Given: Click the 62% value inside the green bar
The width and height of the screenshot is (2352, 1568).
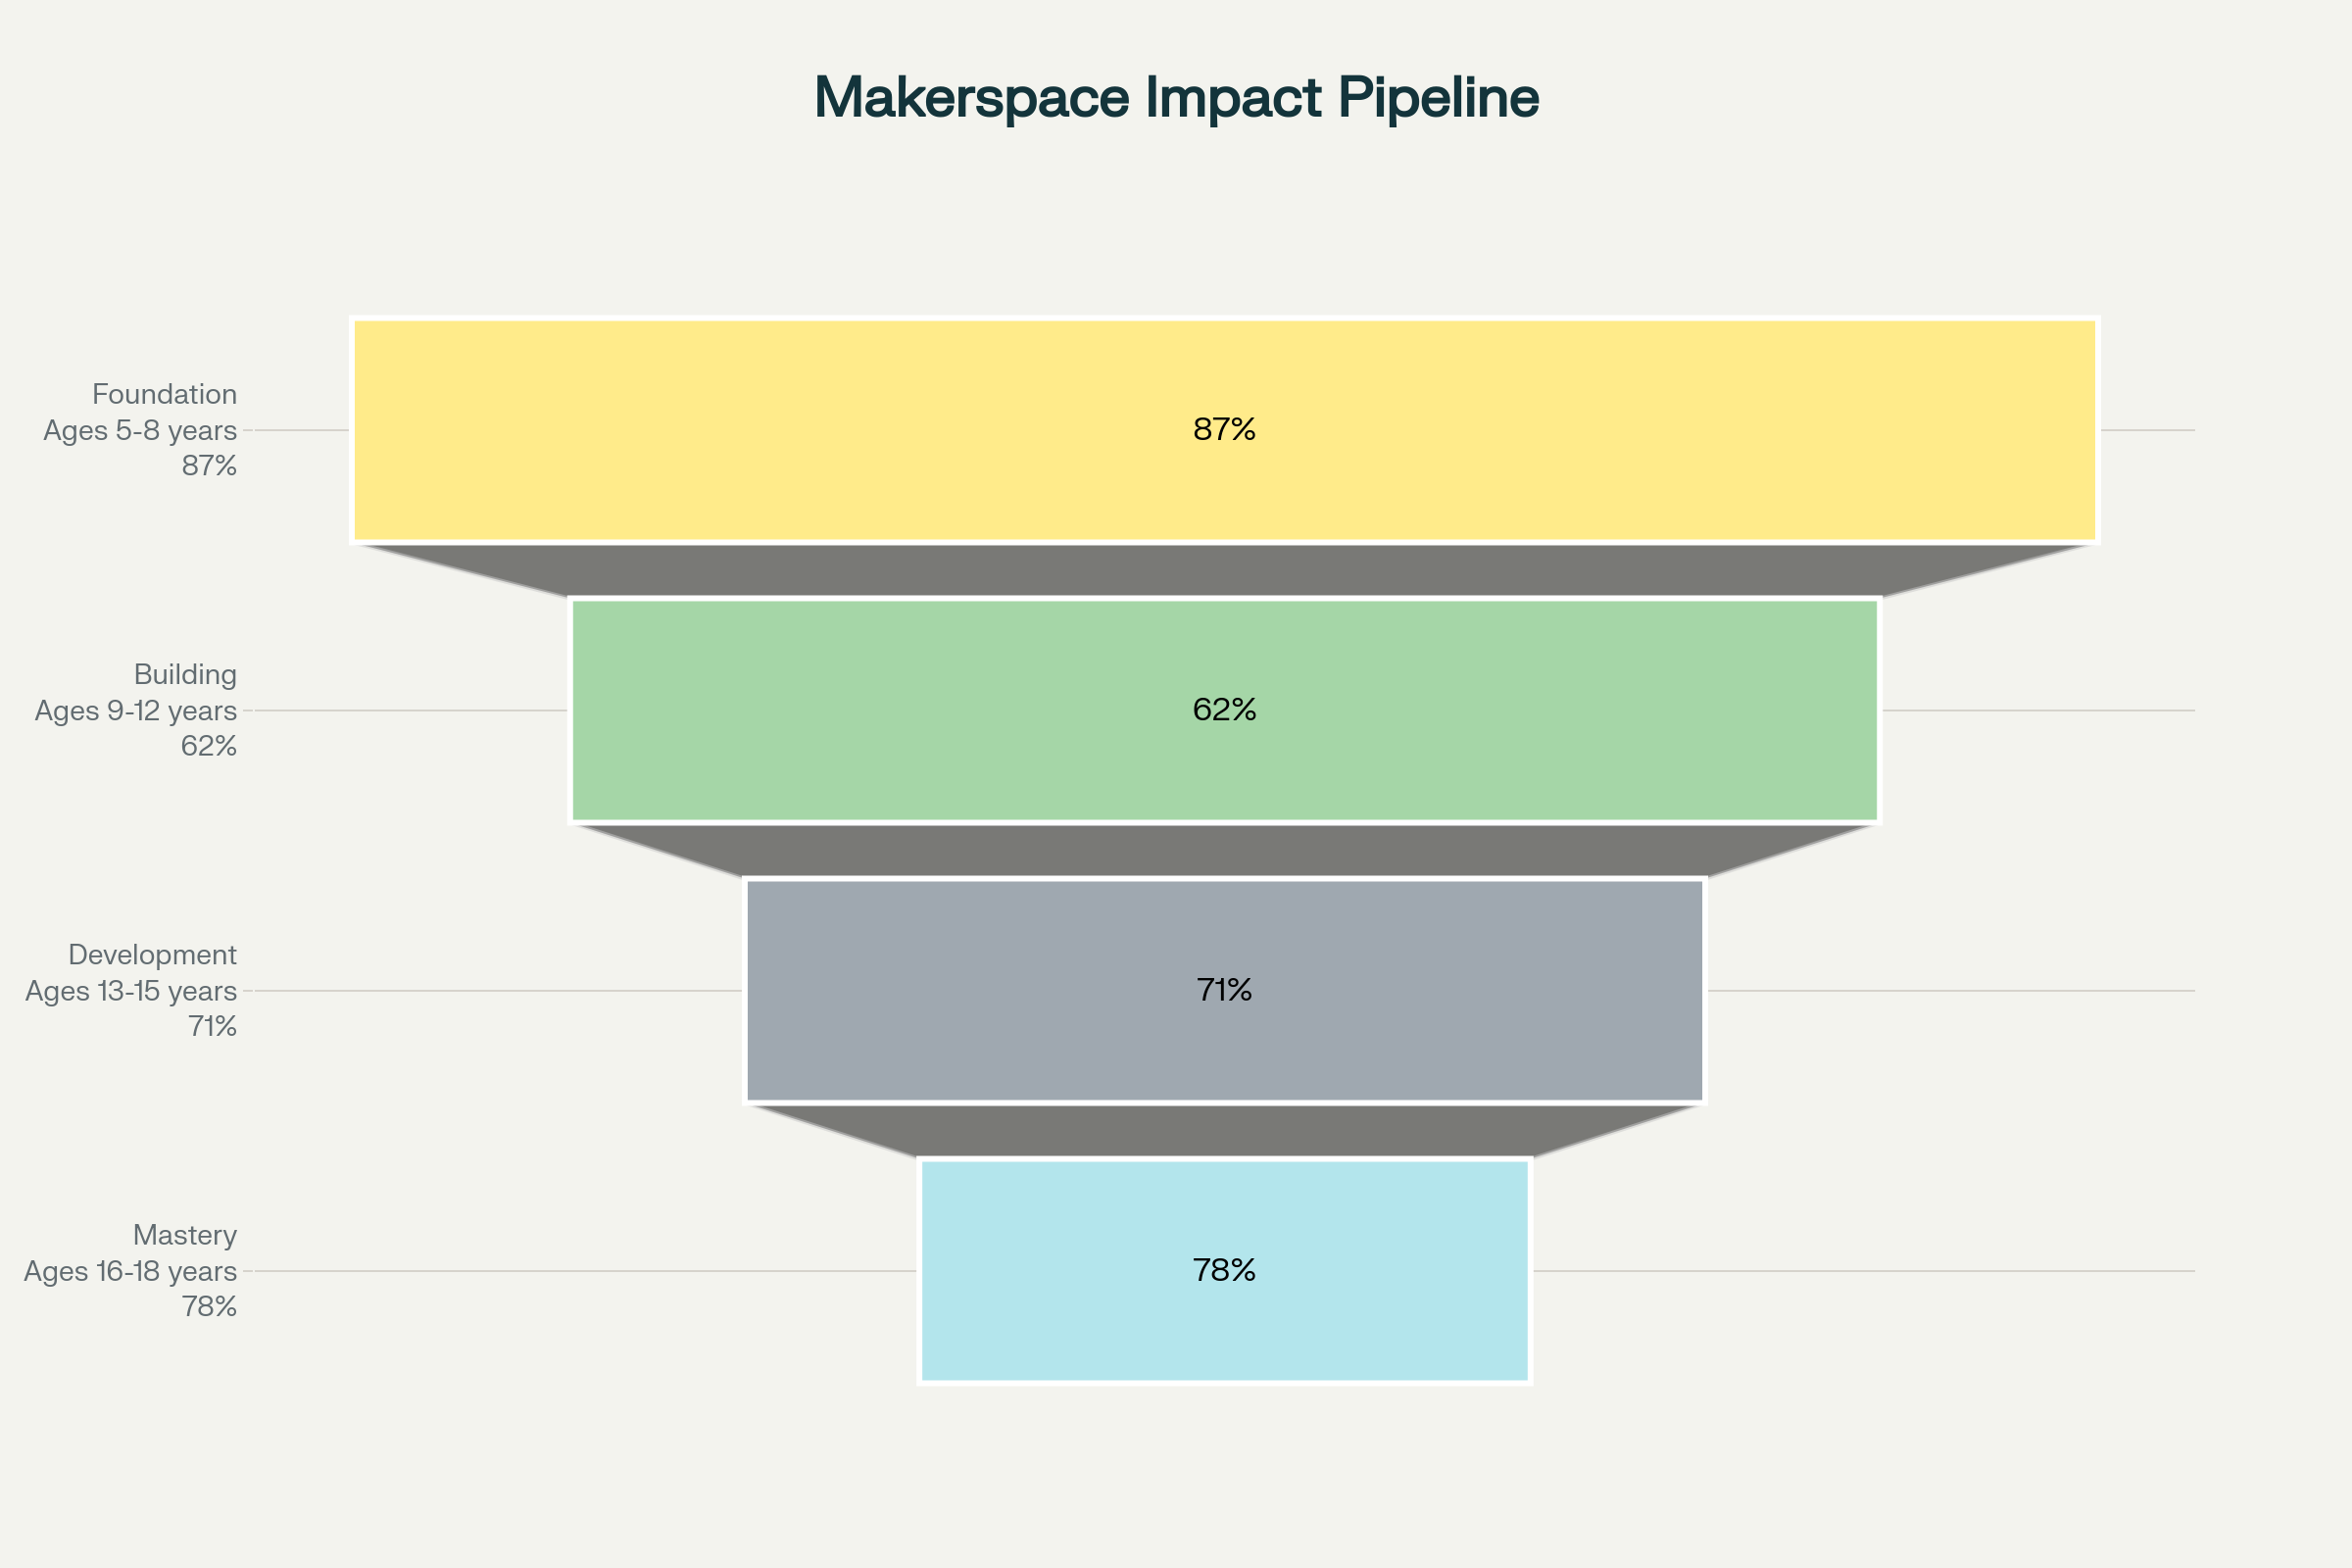Looking at the screenshot, I should point(1224,710).
